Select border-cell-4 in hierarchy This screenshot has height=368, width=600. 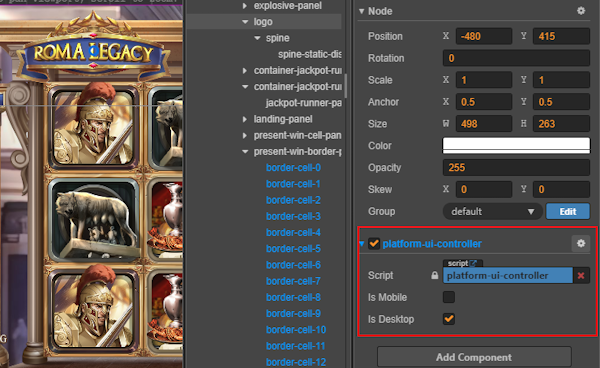(293, 233)
